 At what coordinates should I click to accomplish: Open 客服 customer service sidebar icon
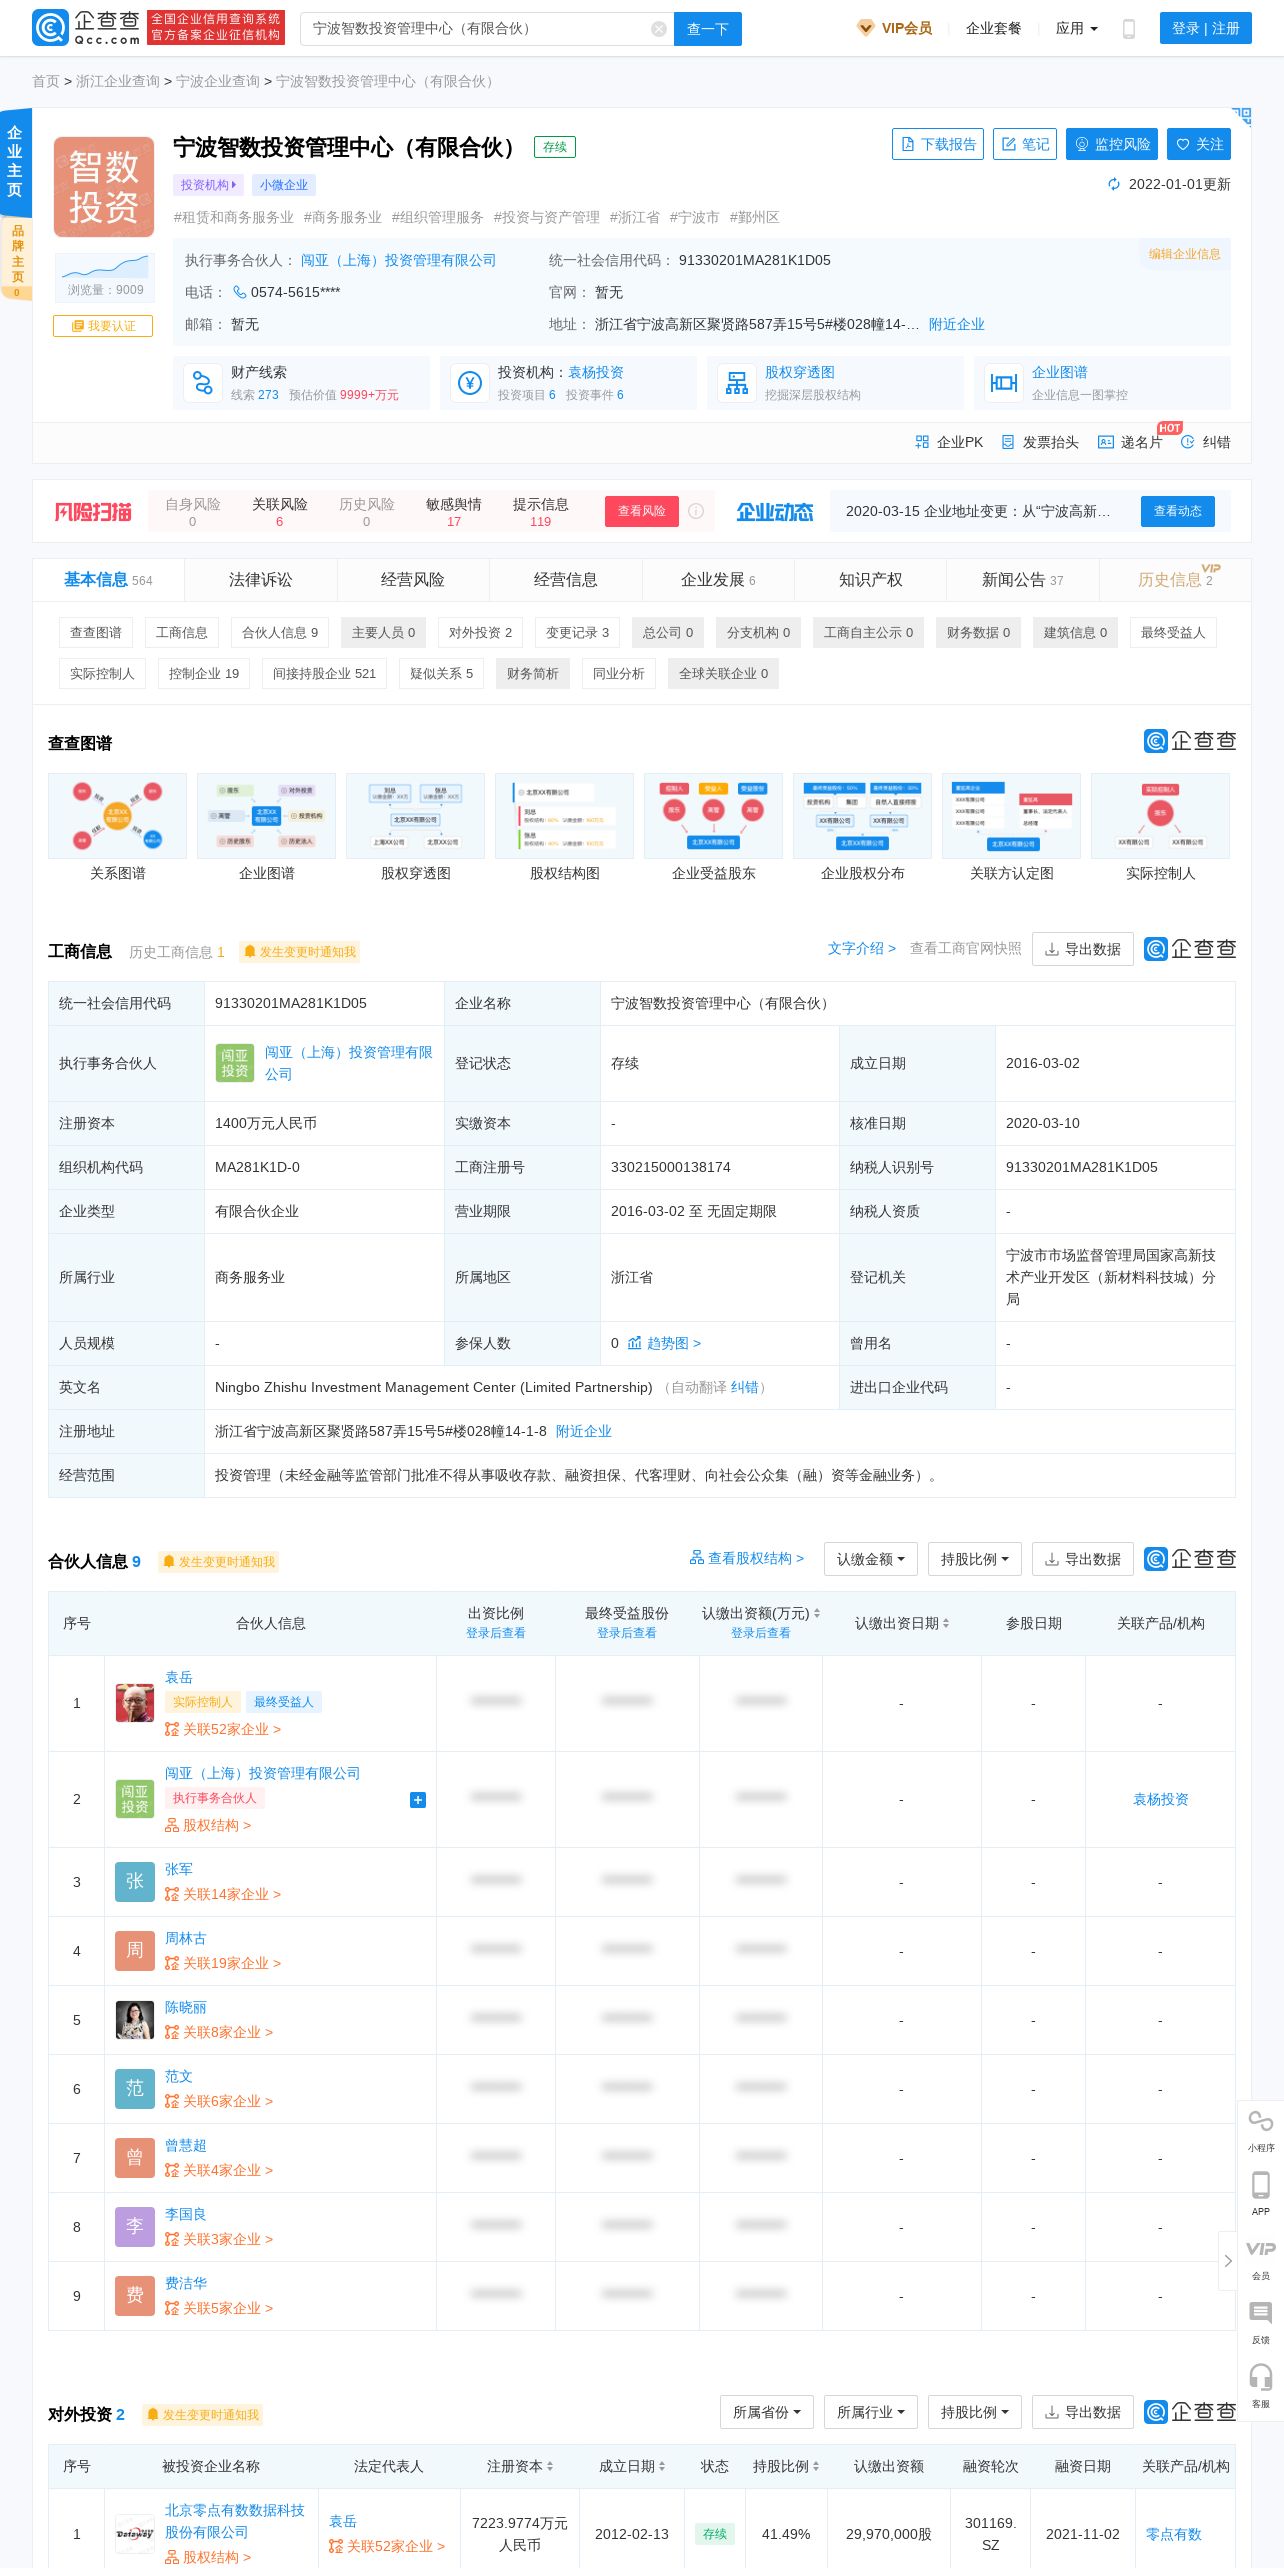pos(1261,2385)
